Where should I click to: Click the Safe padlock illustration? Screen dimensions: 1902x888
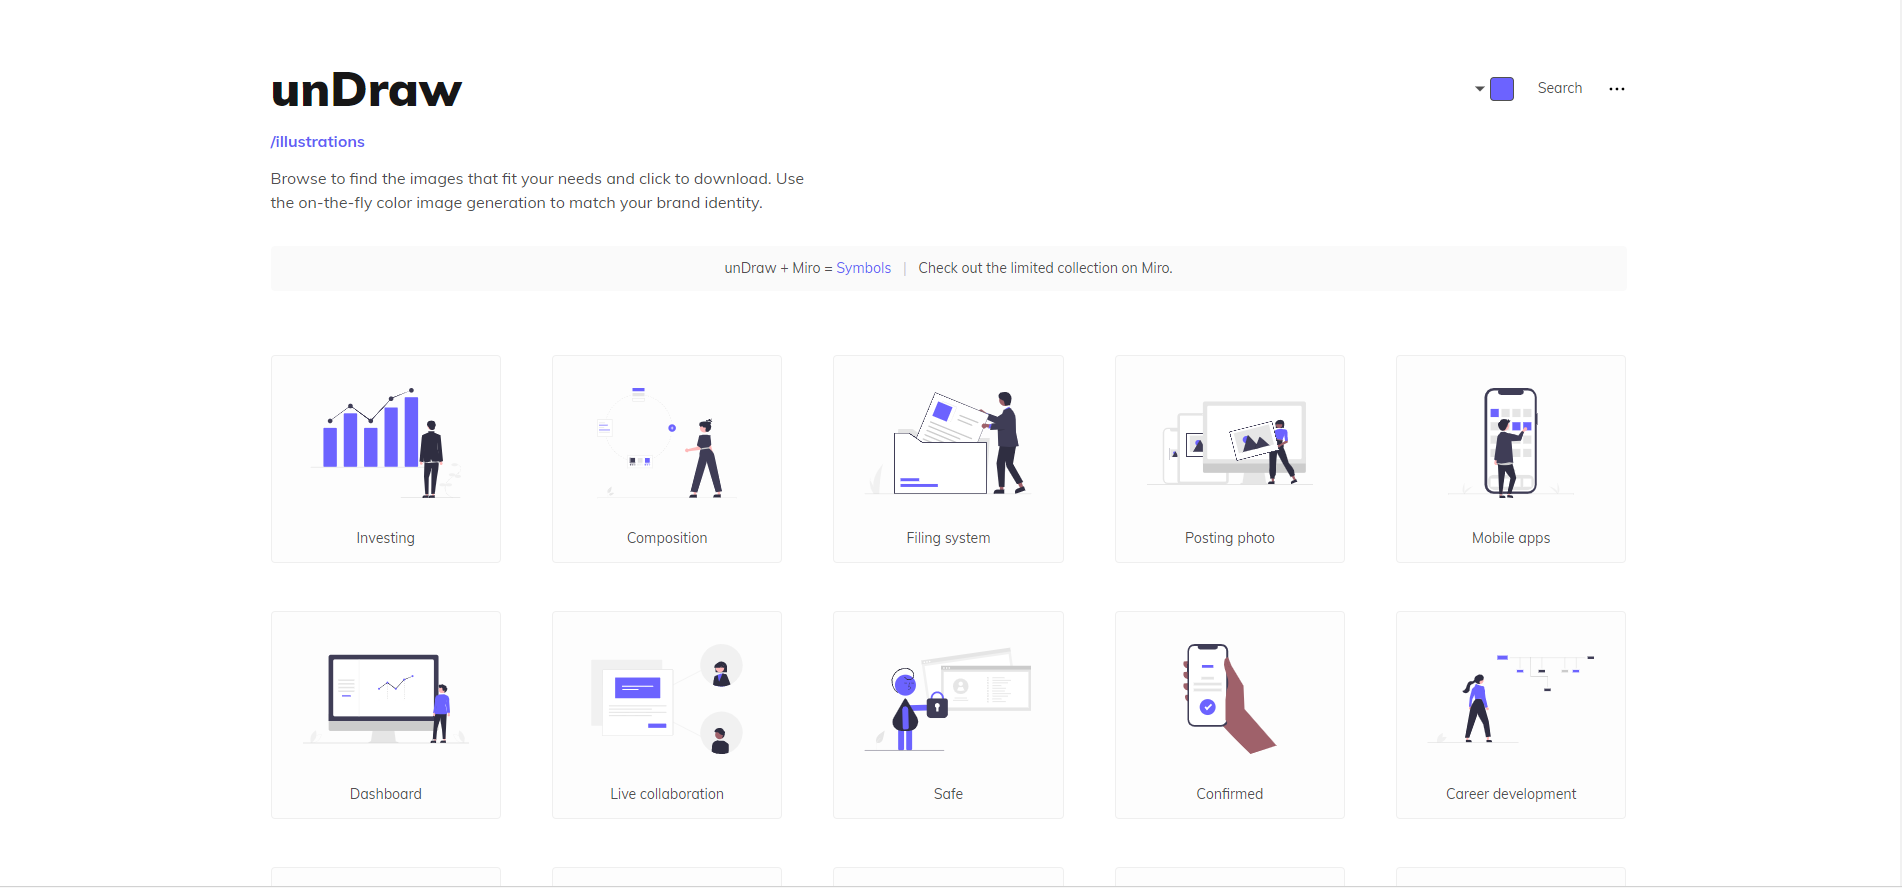(947, 699)
